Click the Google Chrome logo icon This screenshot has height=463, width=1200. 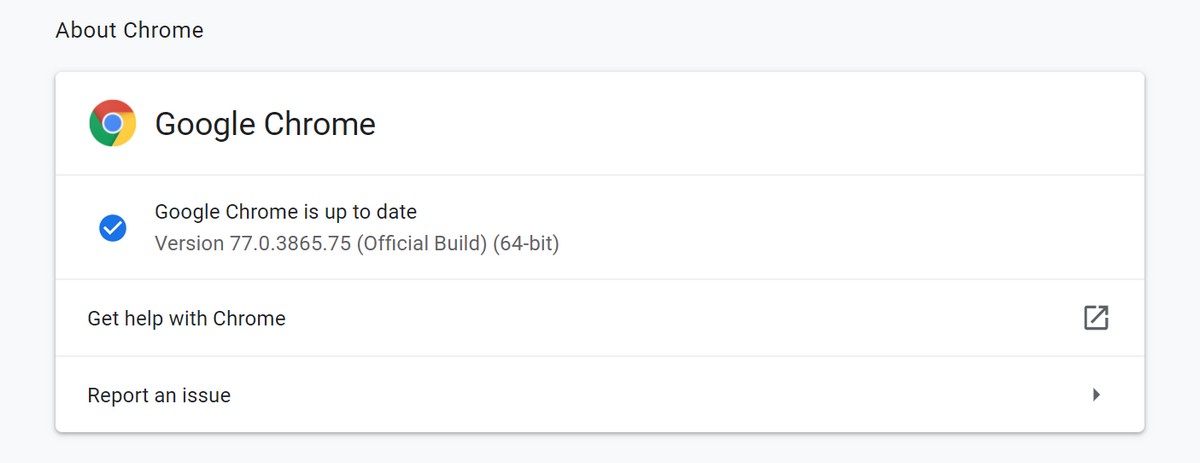click(113, 123)
